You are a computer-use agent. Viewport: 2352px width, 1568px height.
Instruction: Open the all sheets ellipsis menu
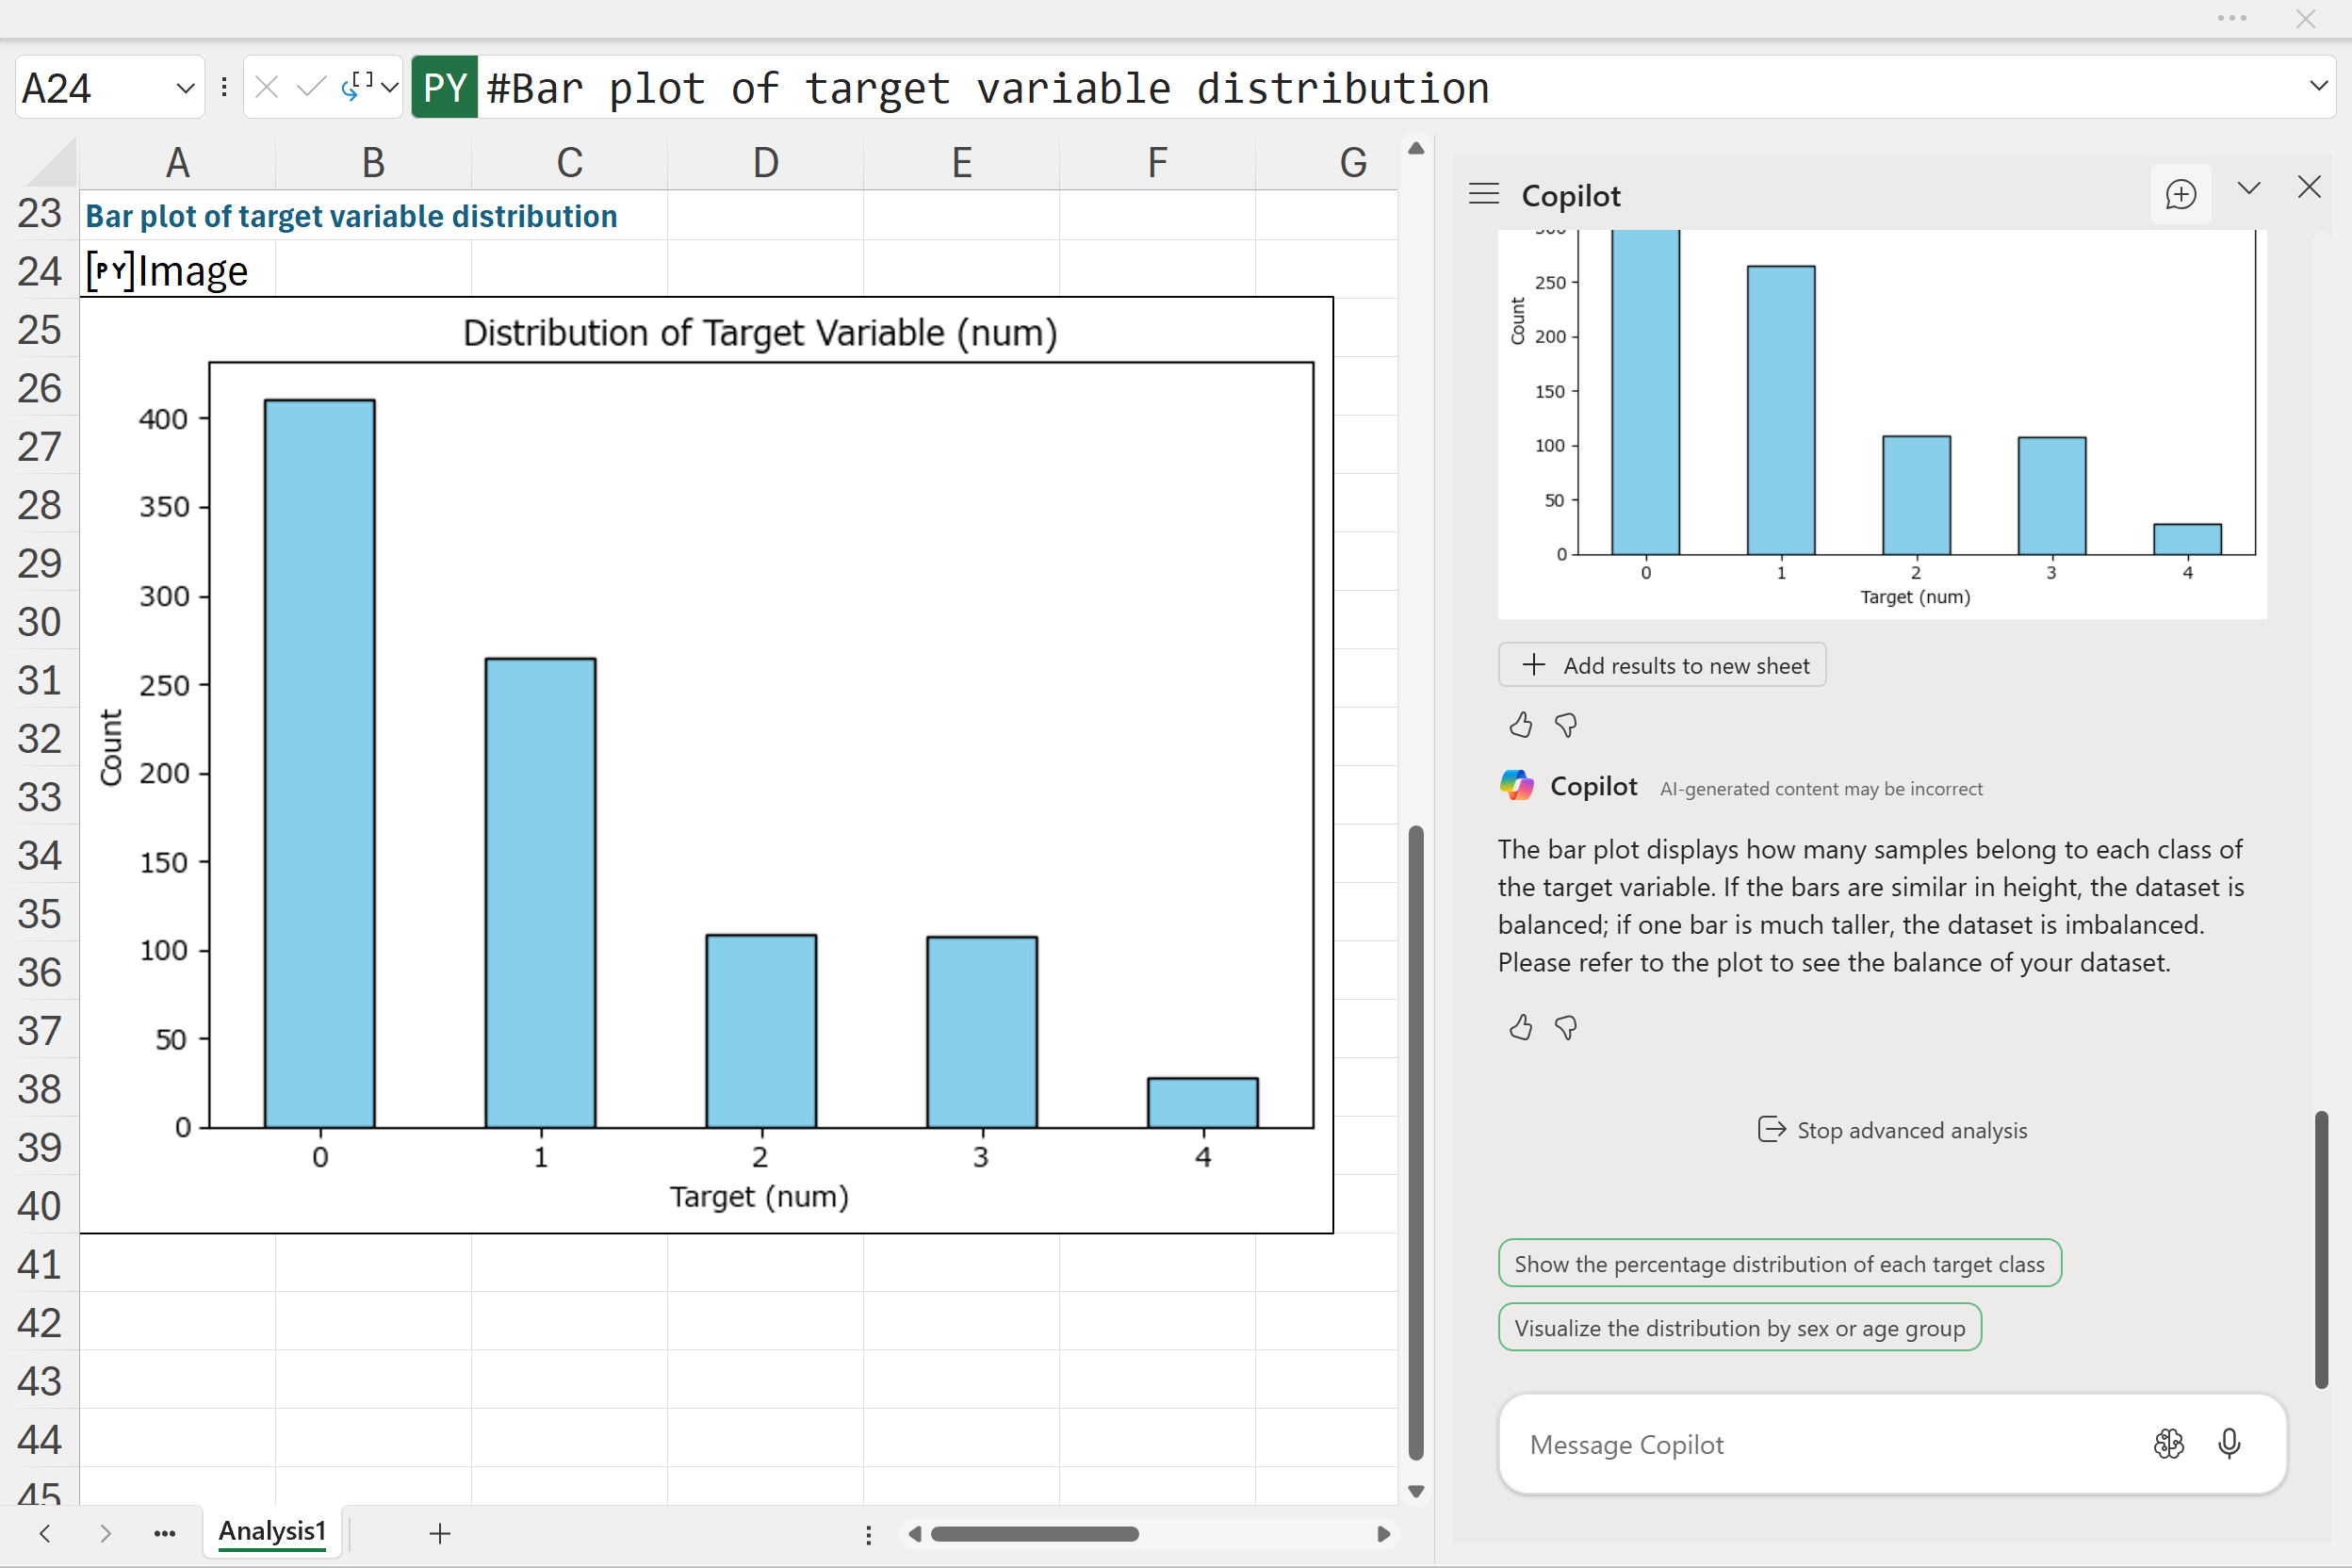pyautogui.click(x=165, y=1533)
